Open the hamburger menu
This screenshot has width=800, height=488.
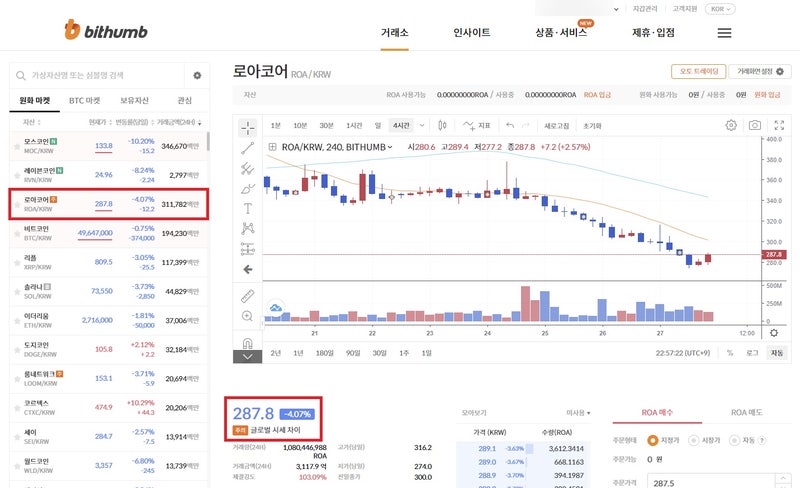(724, 33)
